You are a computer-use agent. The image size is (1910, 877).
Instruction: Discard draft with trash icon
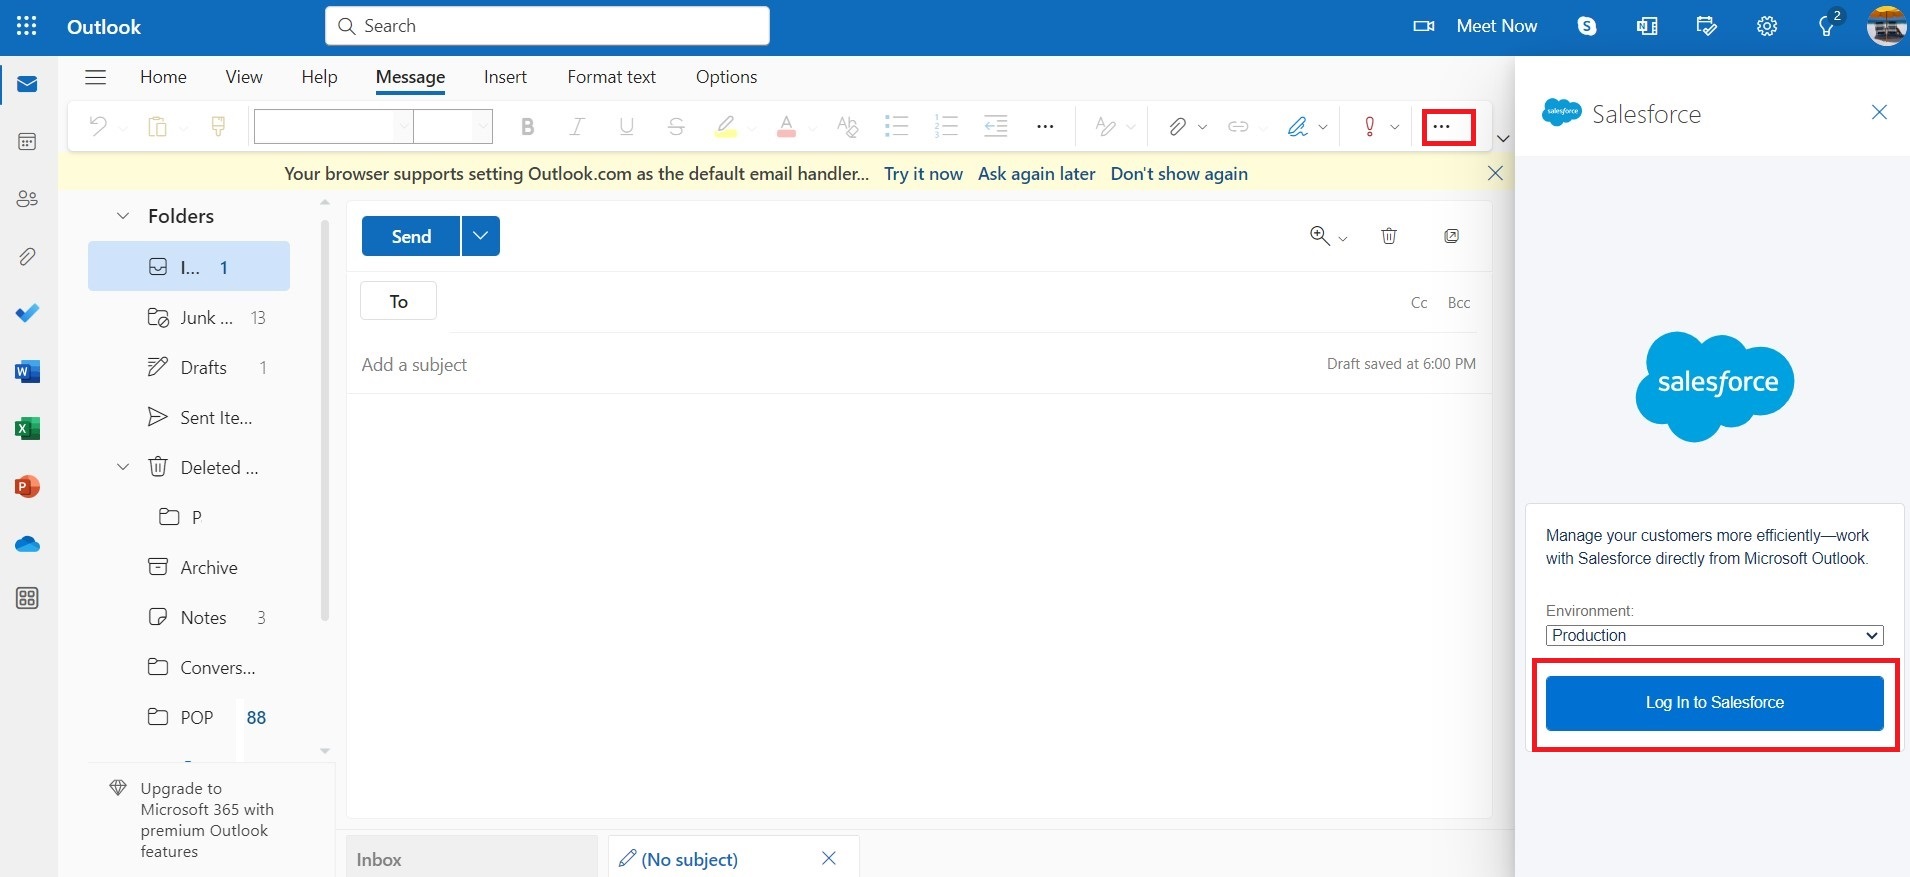click(x=1389, y=236)
